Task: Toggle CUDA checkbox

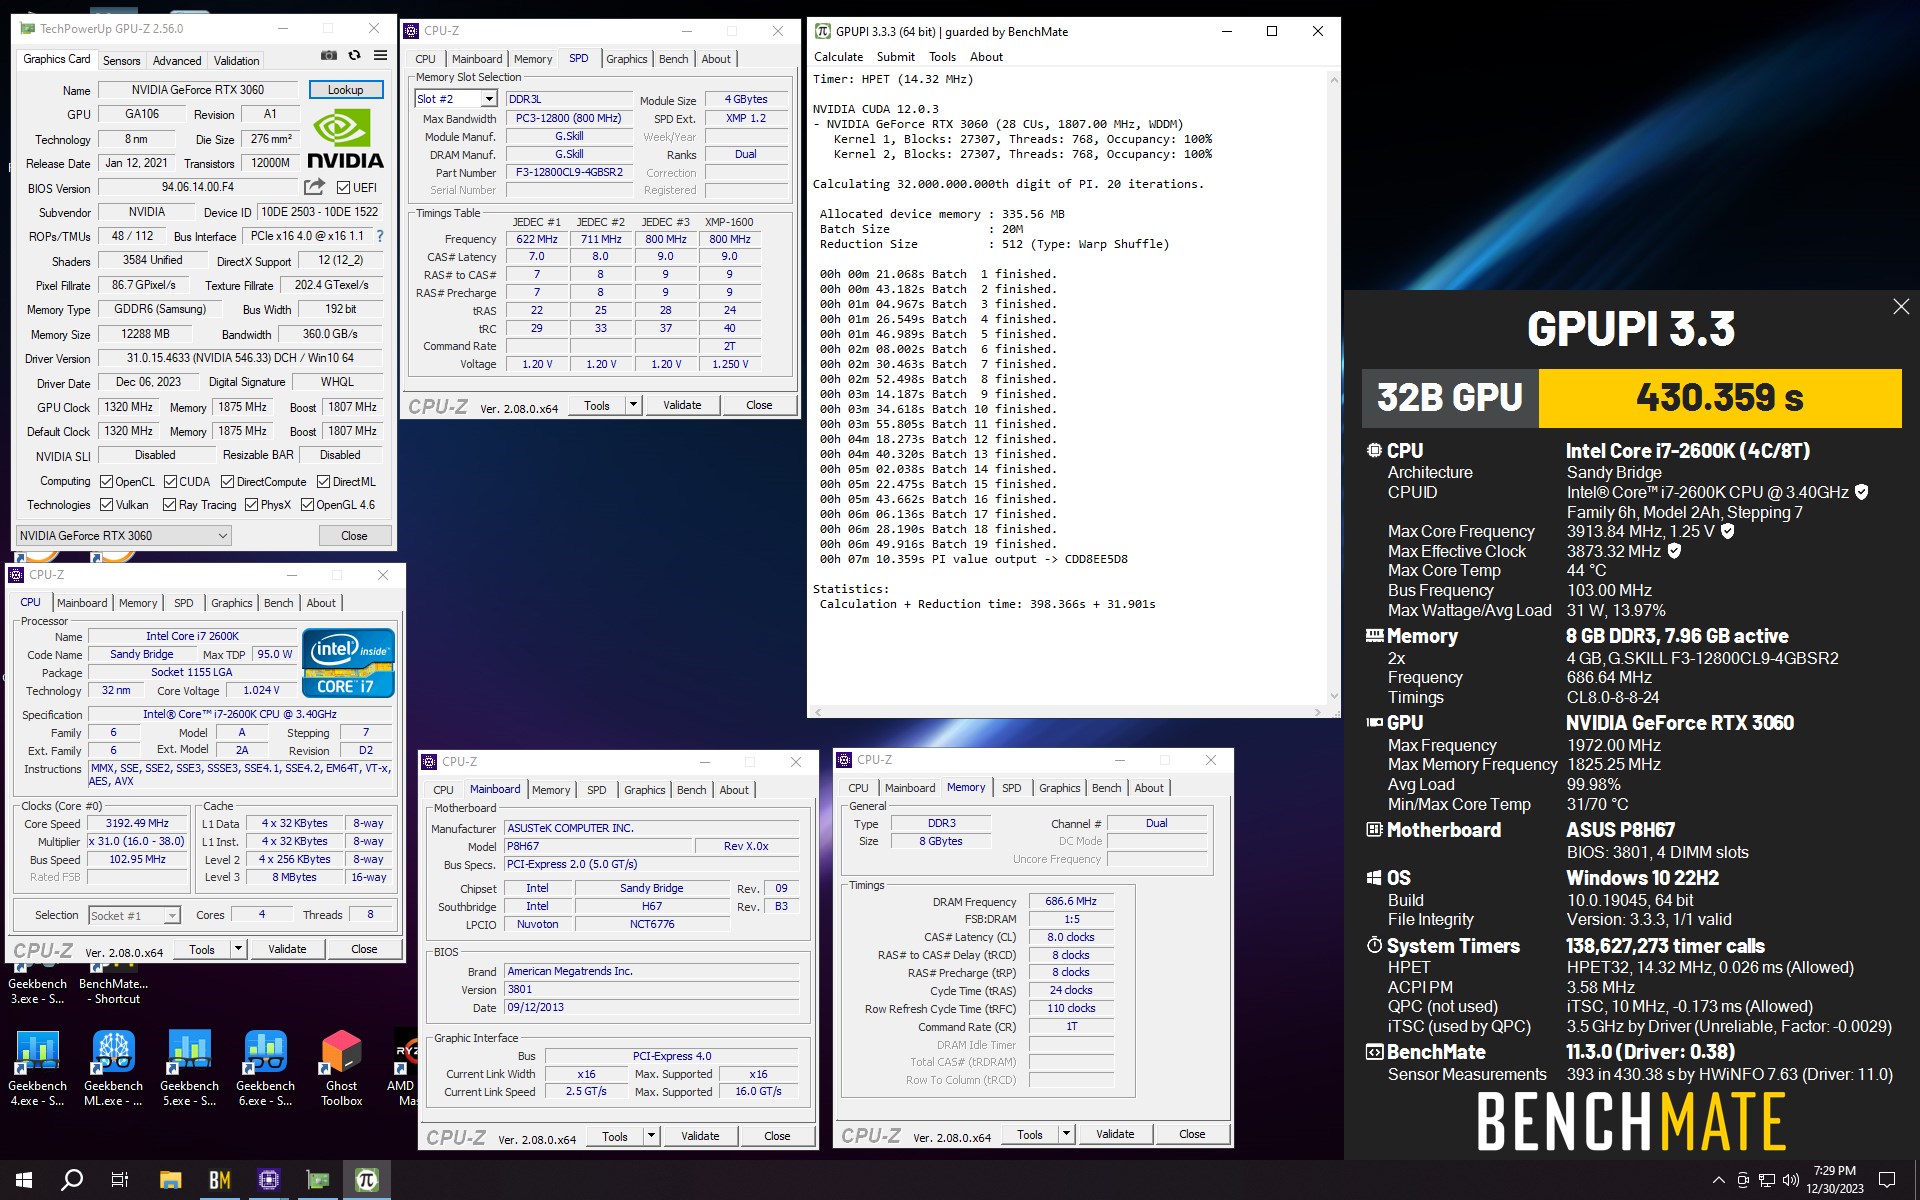Action: point(170,481)
